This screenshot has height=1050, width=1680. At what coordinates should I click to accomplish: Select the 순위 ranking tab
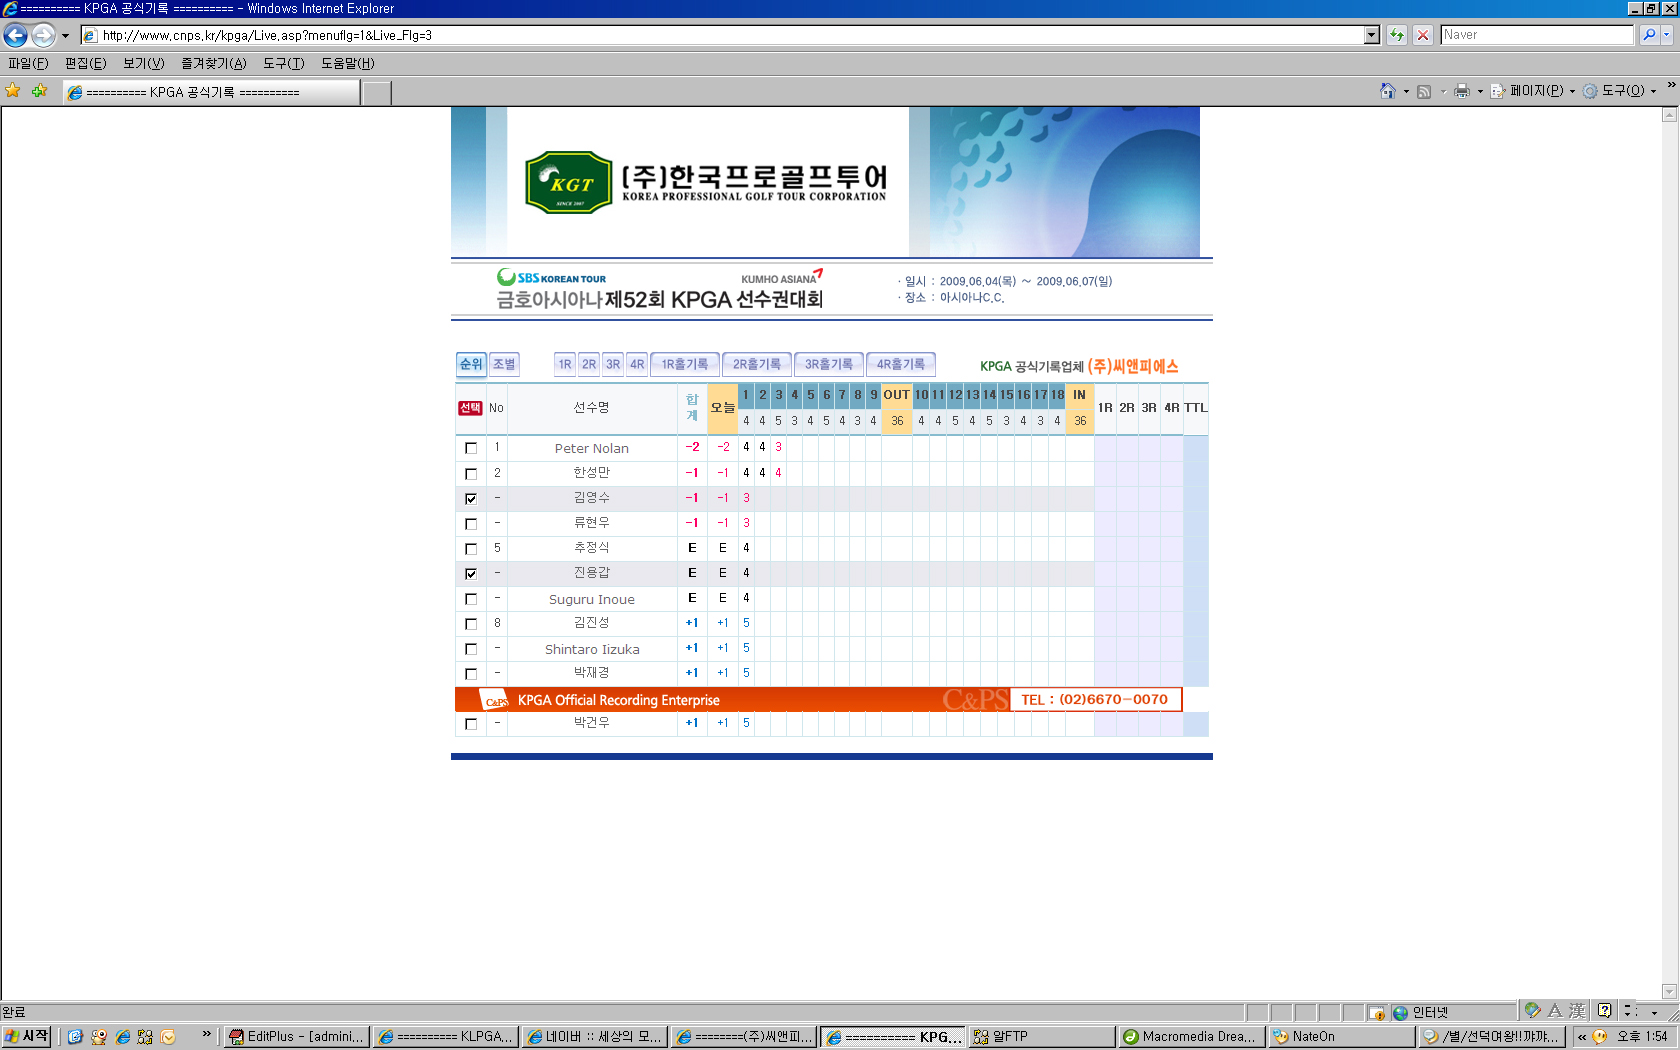click(x=471, y=364)
